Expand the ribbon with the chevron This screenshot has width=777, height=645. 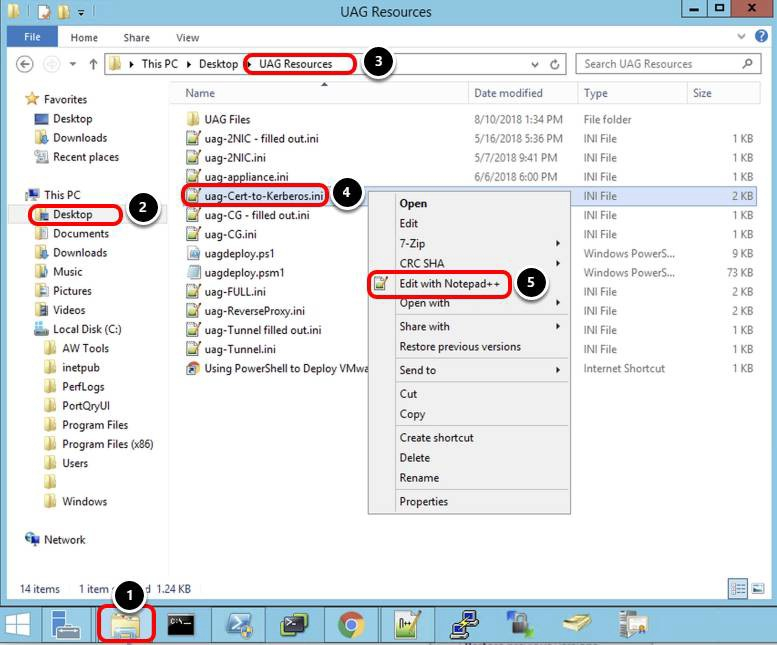click(x=742, y=38)
